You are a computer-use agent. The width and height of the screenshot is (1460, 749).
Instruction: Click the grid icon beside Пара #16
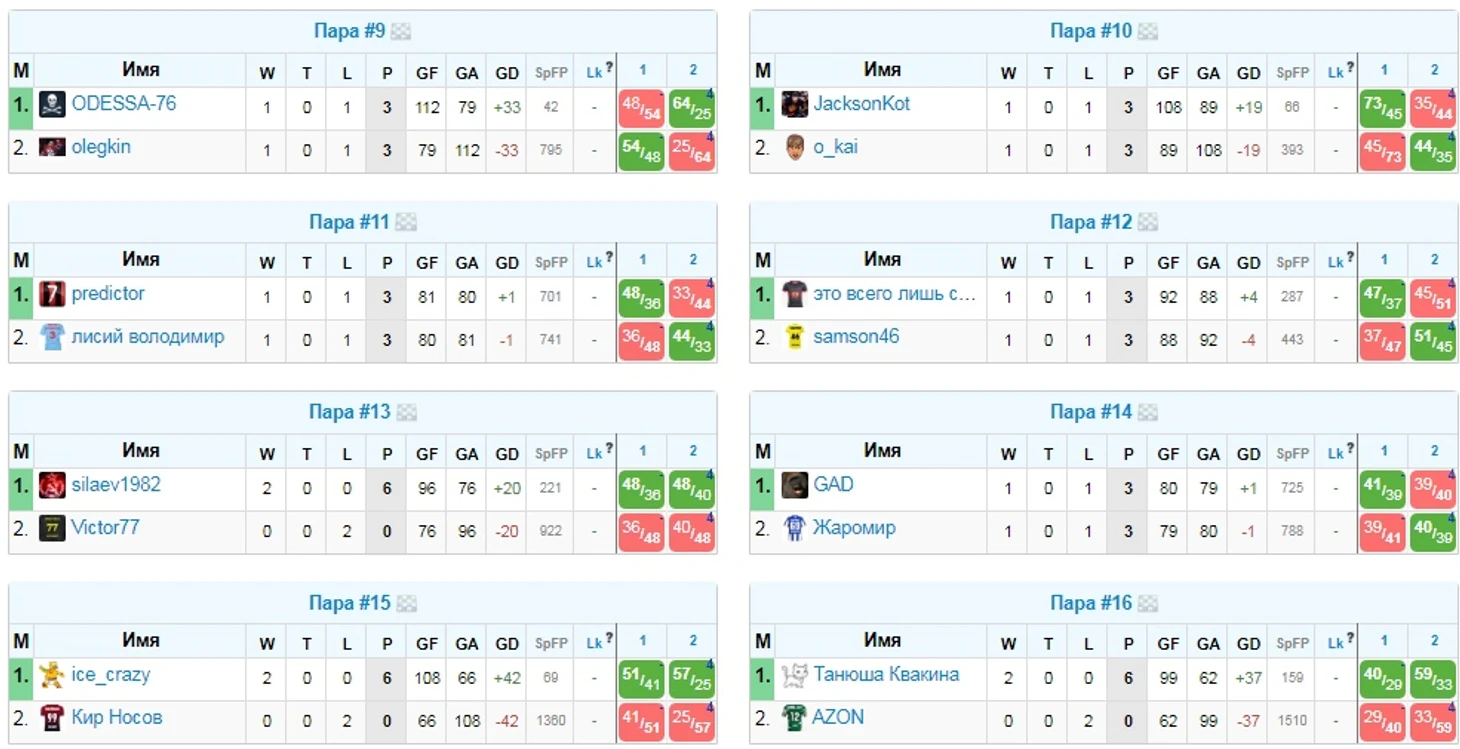tap(1147, 604)
